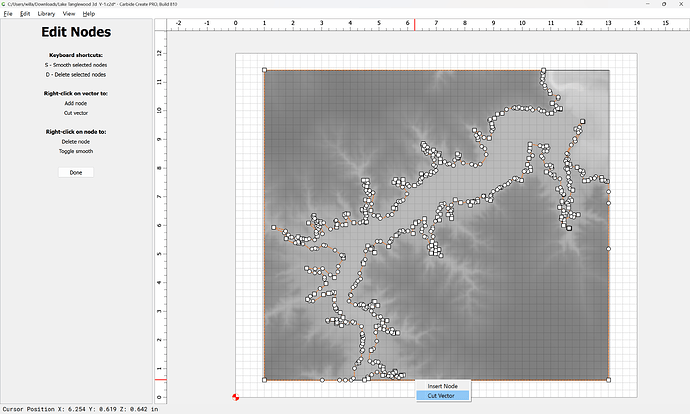Minimize the Carbide Create window
The width and height of the screenshot is (690, 414).
648,4
